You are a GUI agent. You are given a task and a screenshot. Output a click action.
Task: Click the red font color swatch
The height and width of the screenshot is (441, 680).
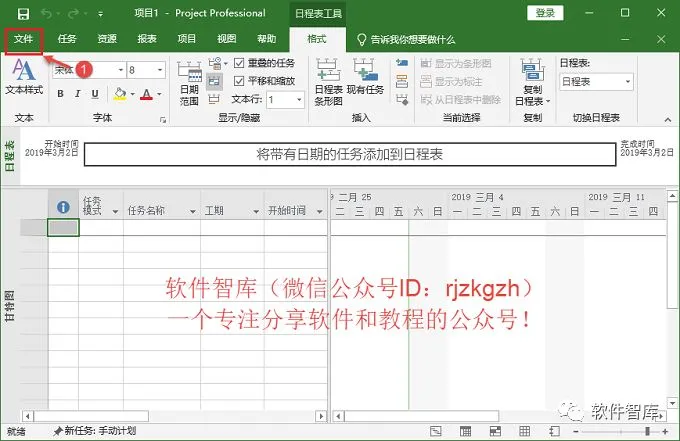click(x=147, y=94)
